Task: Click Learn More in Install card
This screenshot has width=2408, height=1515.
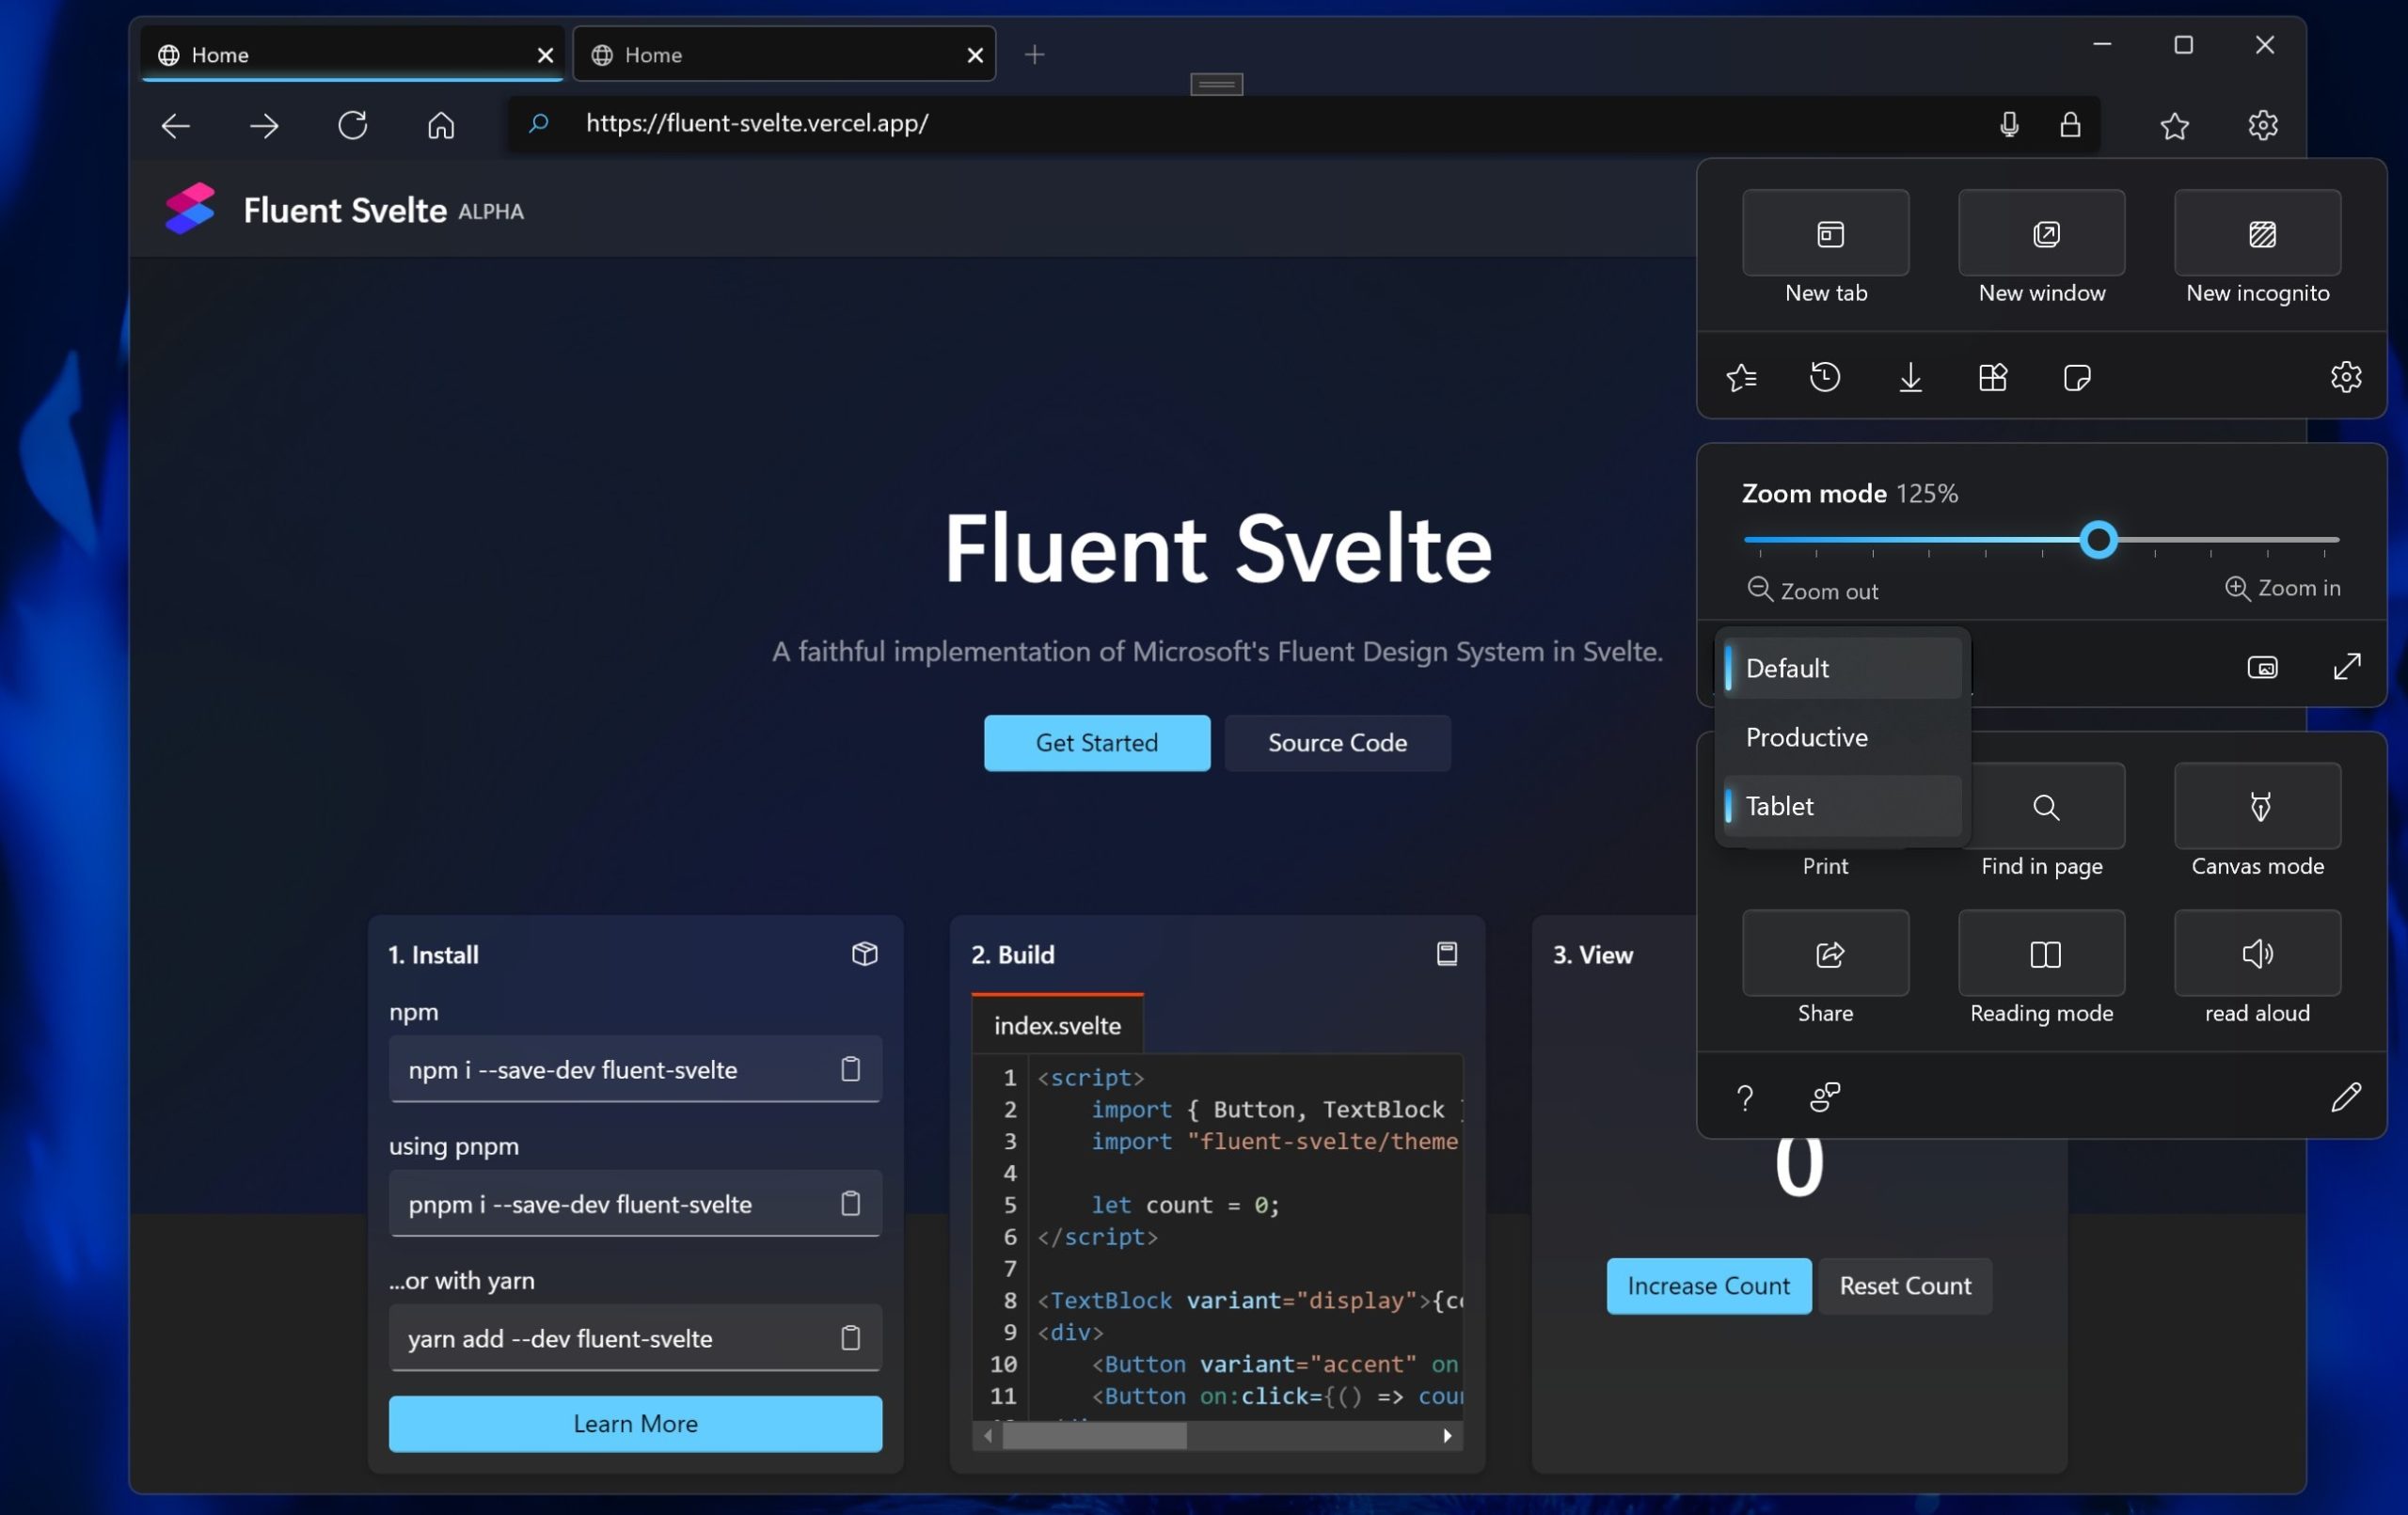Action: pos(635,1423)
